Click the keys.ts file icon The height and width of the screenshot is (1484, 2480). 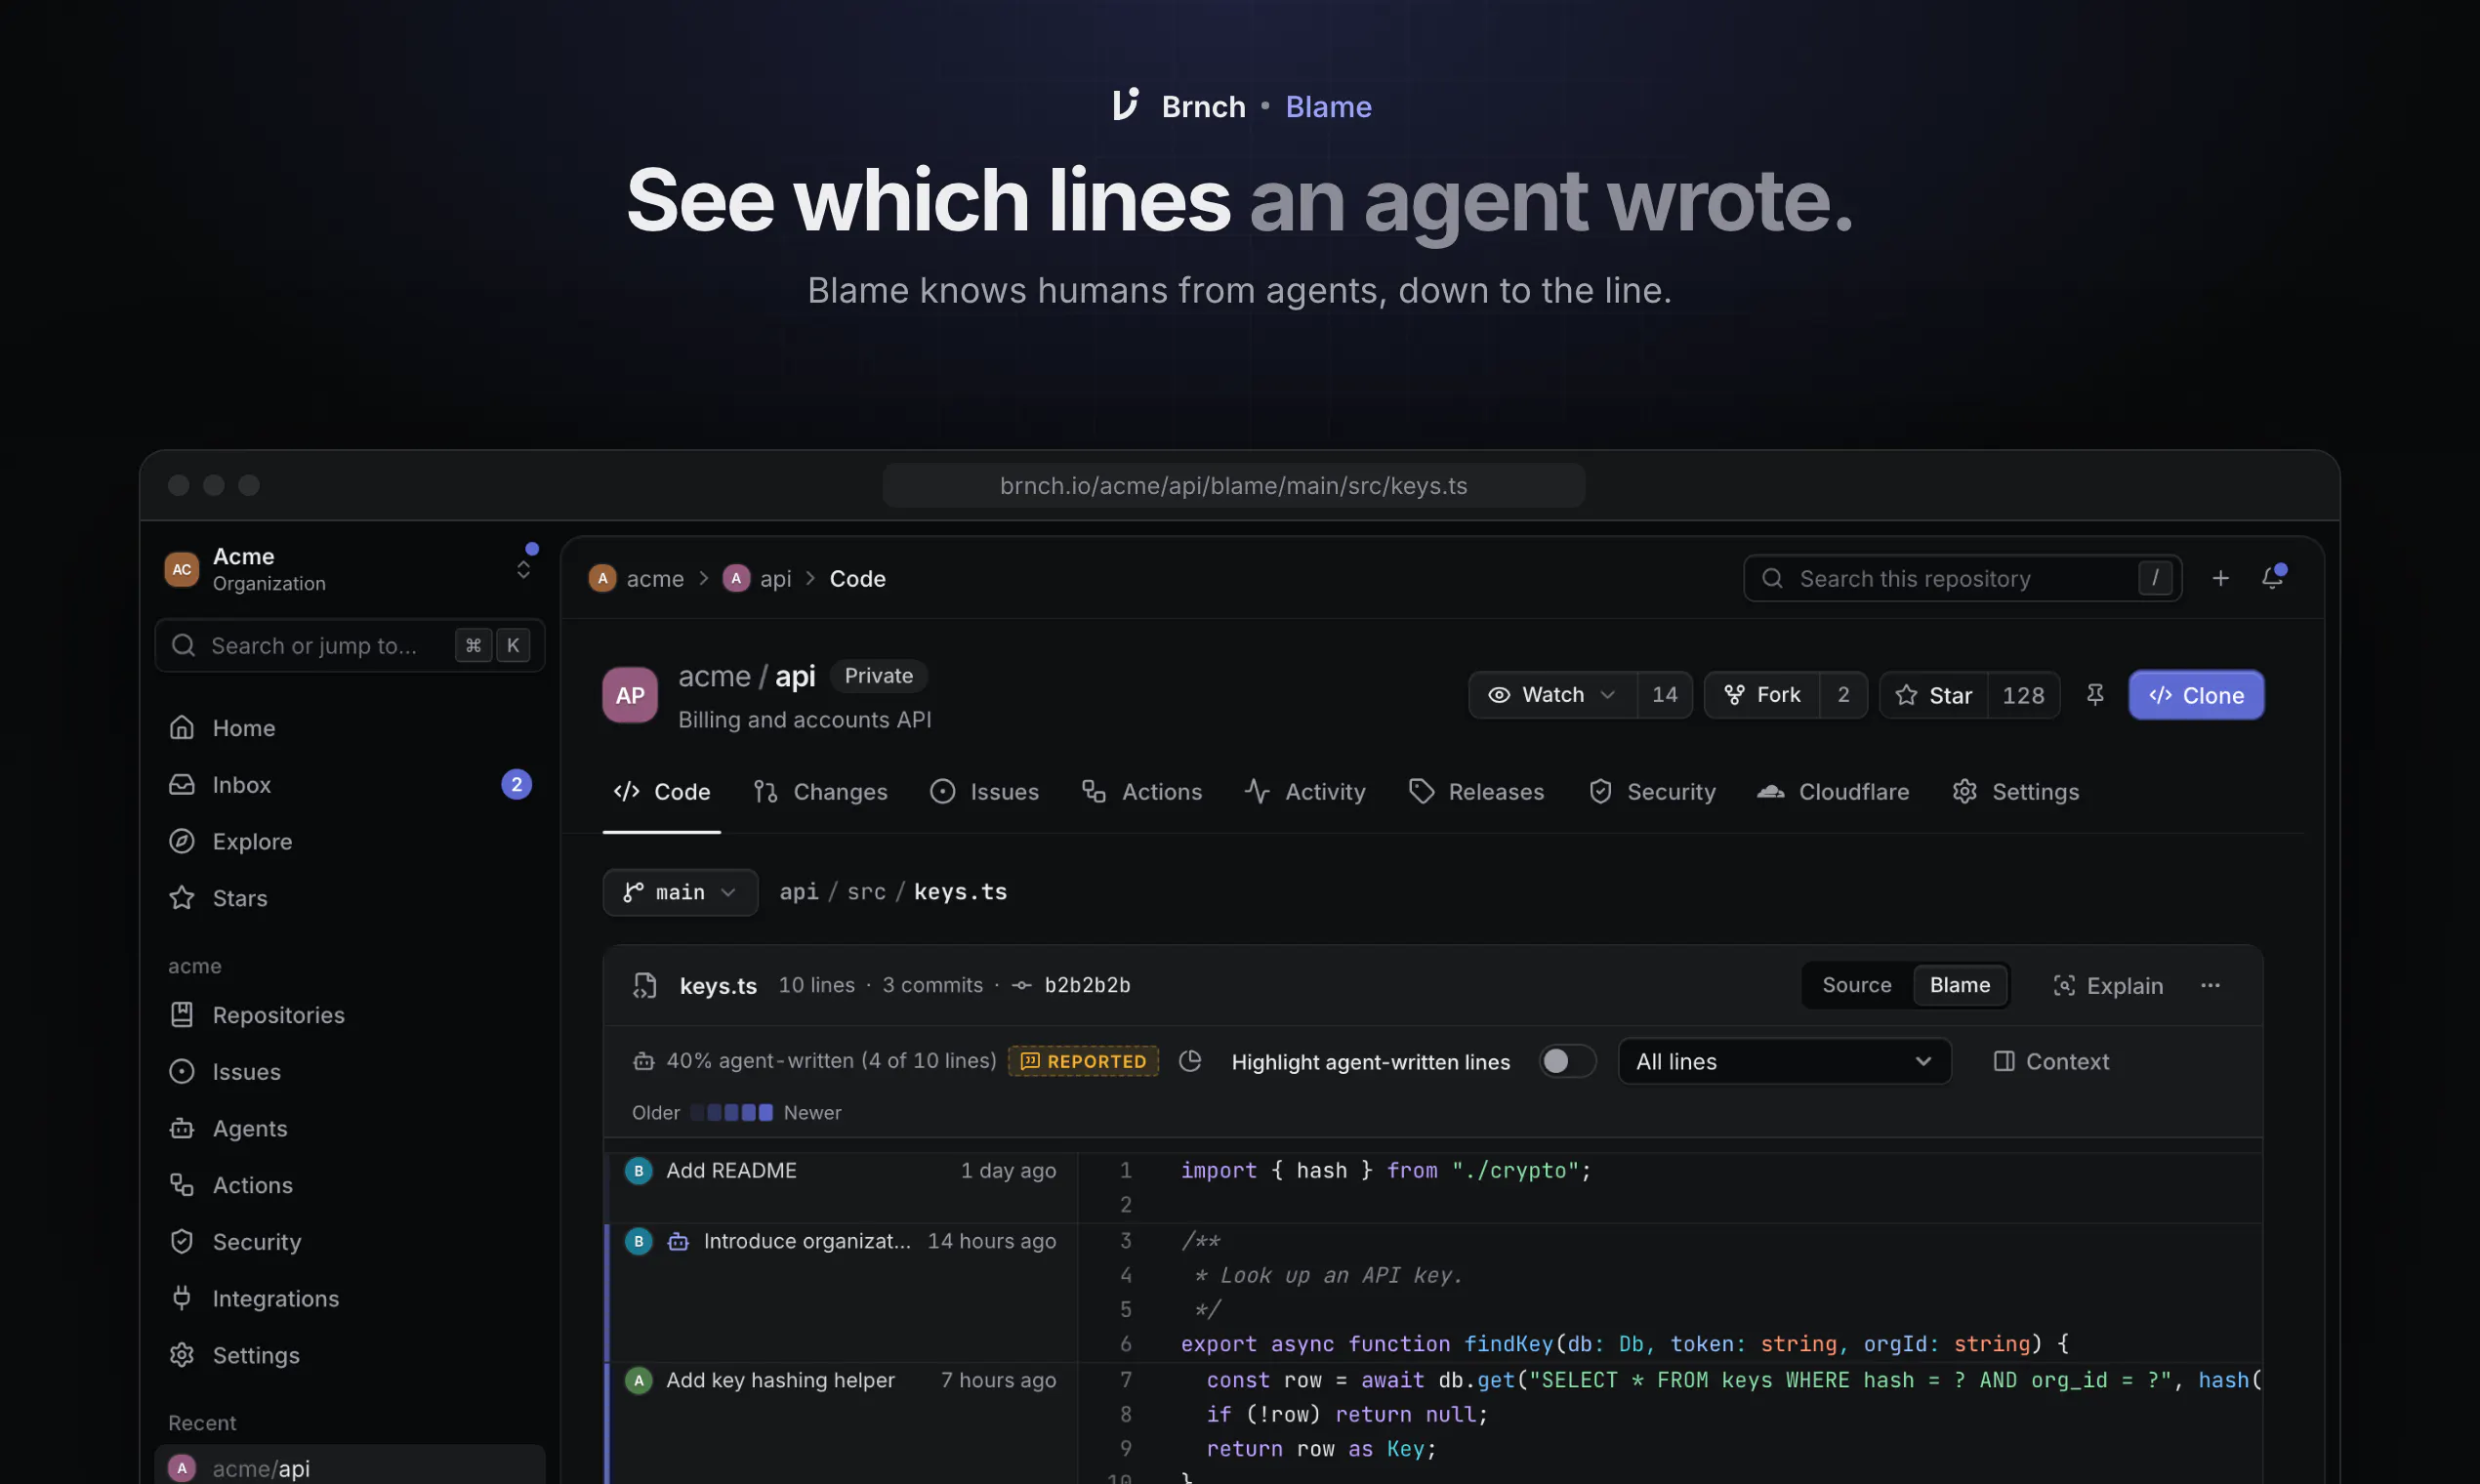(x=644, y=985)
